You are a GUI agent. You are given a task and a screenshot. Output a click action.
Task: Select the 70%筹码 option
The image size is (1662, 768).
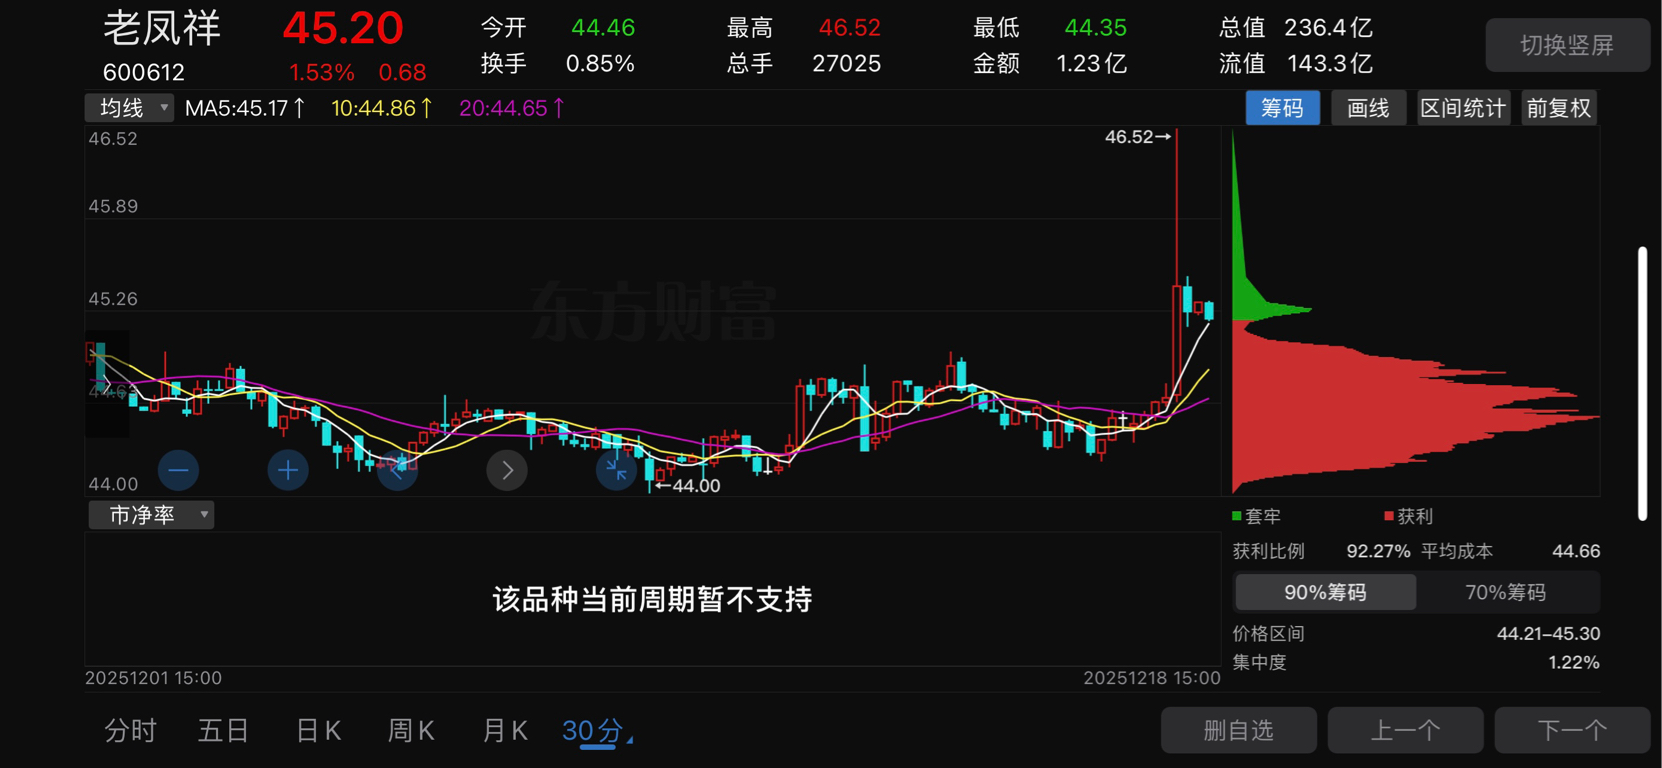point(1506,592)
